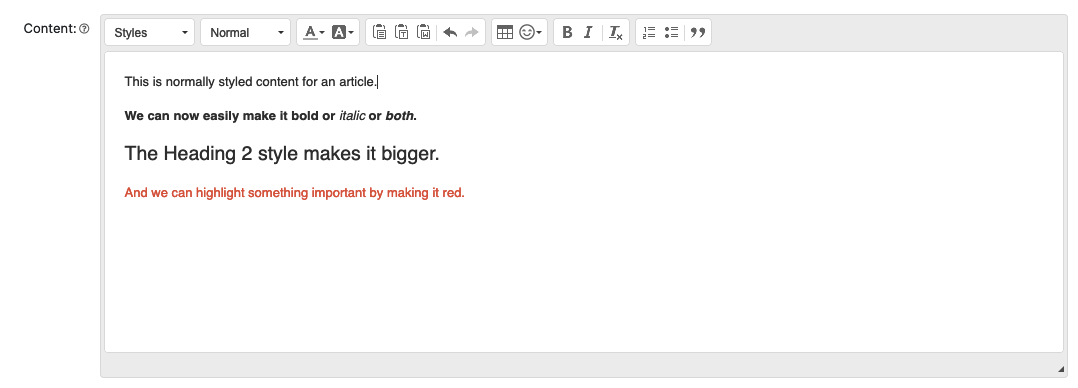Click the Heading 2 style line
Image resolution: width=1078 pixels, height=388 pixels.
click(282, 153)
